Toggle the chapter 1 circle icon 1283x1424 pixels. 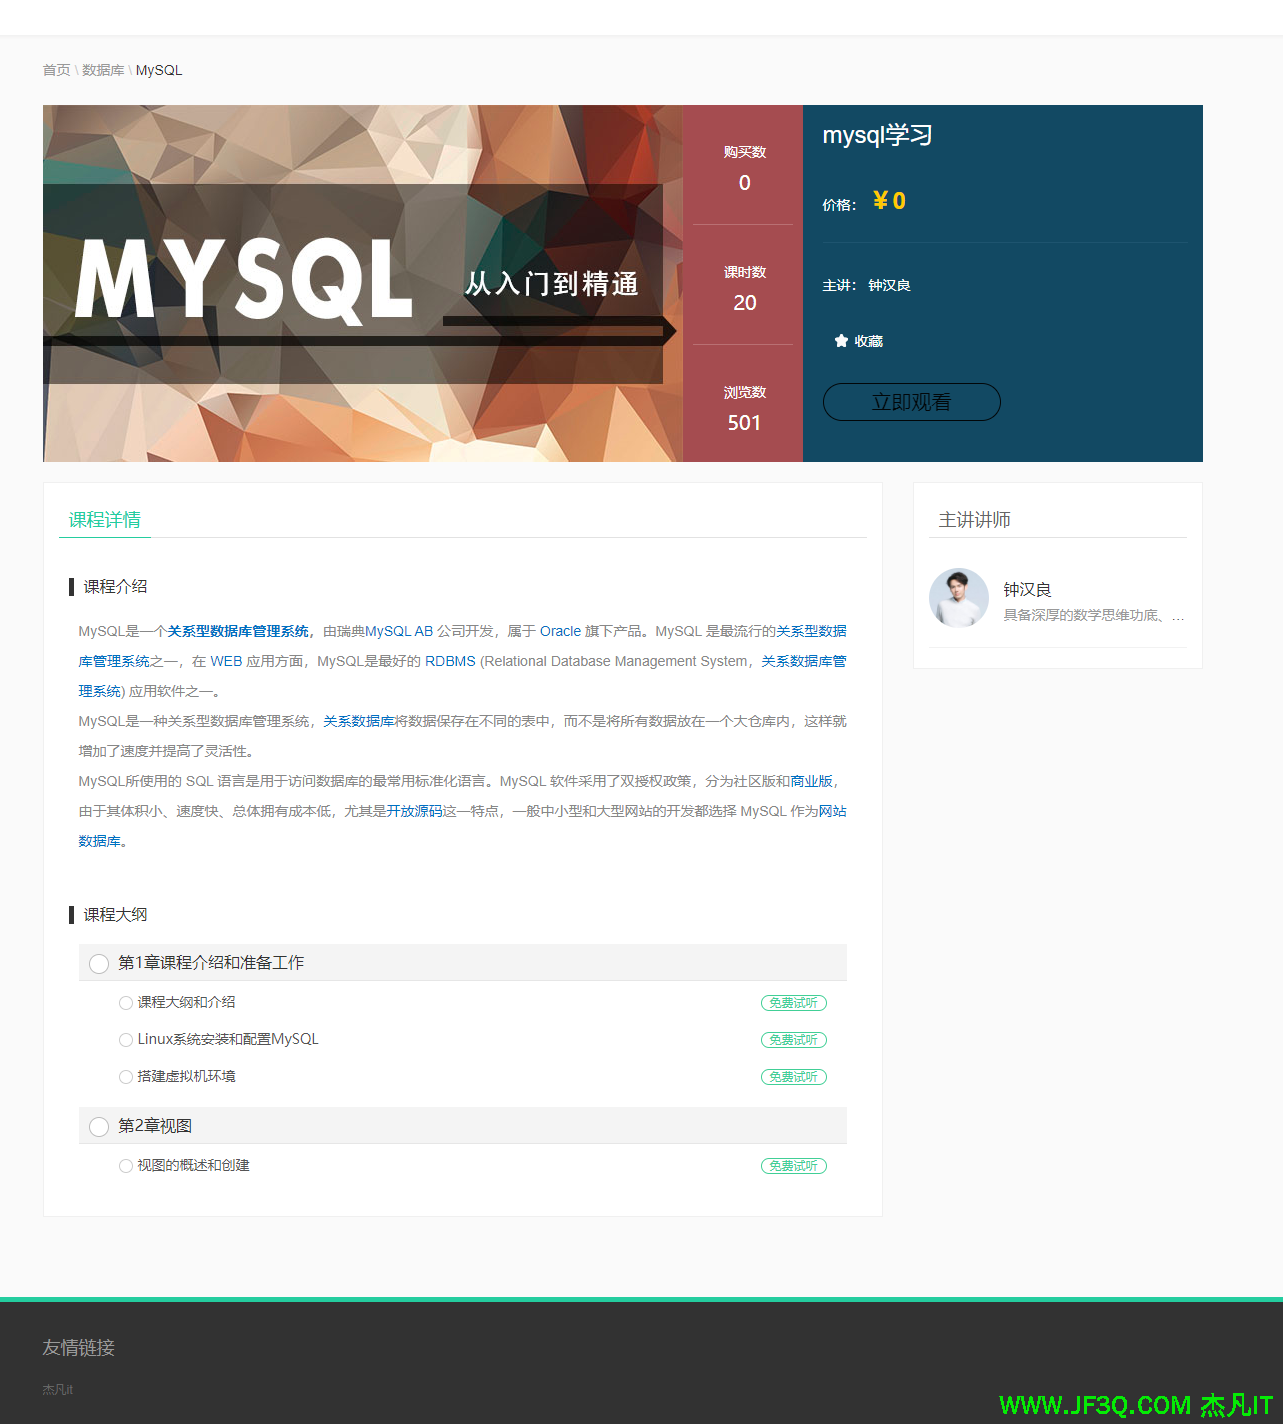(99, 964)
